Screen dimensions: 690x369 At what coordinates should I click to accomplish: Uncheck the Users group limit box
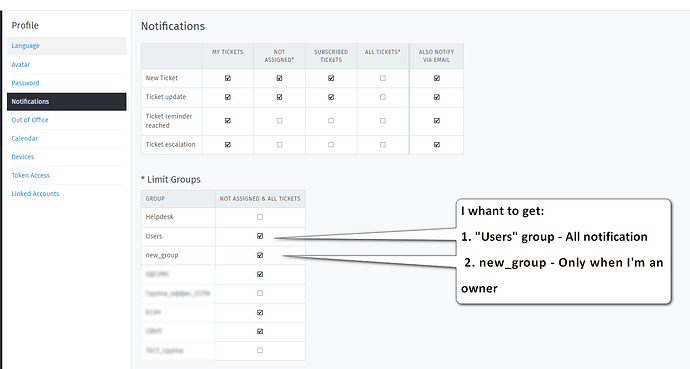260,236
